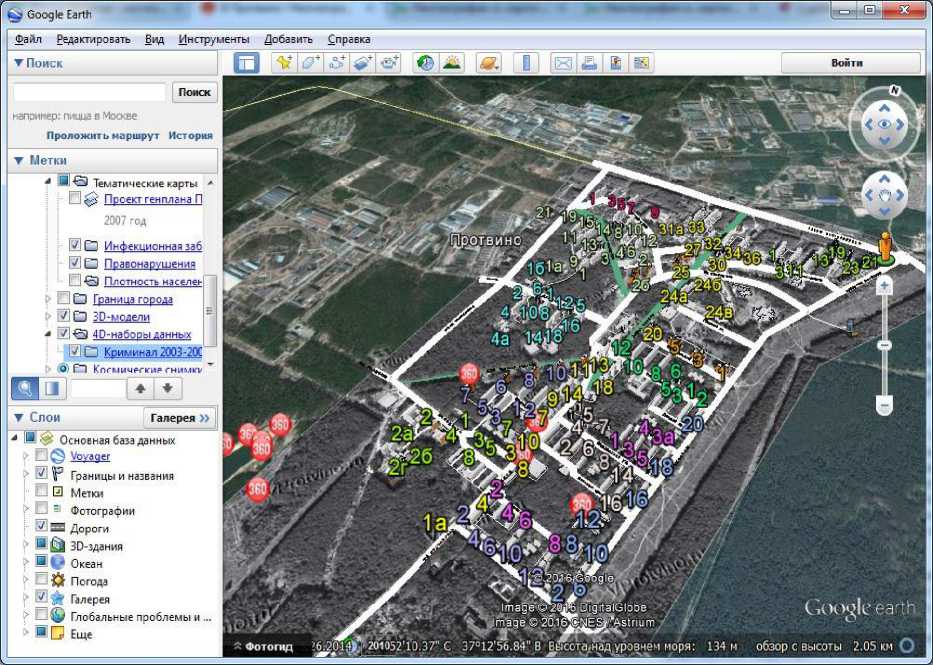Toggle the sidebar panel toolbar icon
The width and height of the screenshot is (933, 665).
246,63
